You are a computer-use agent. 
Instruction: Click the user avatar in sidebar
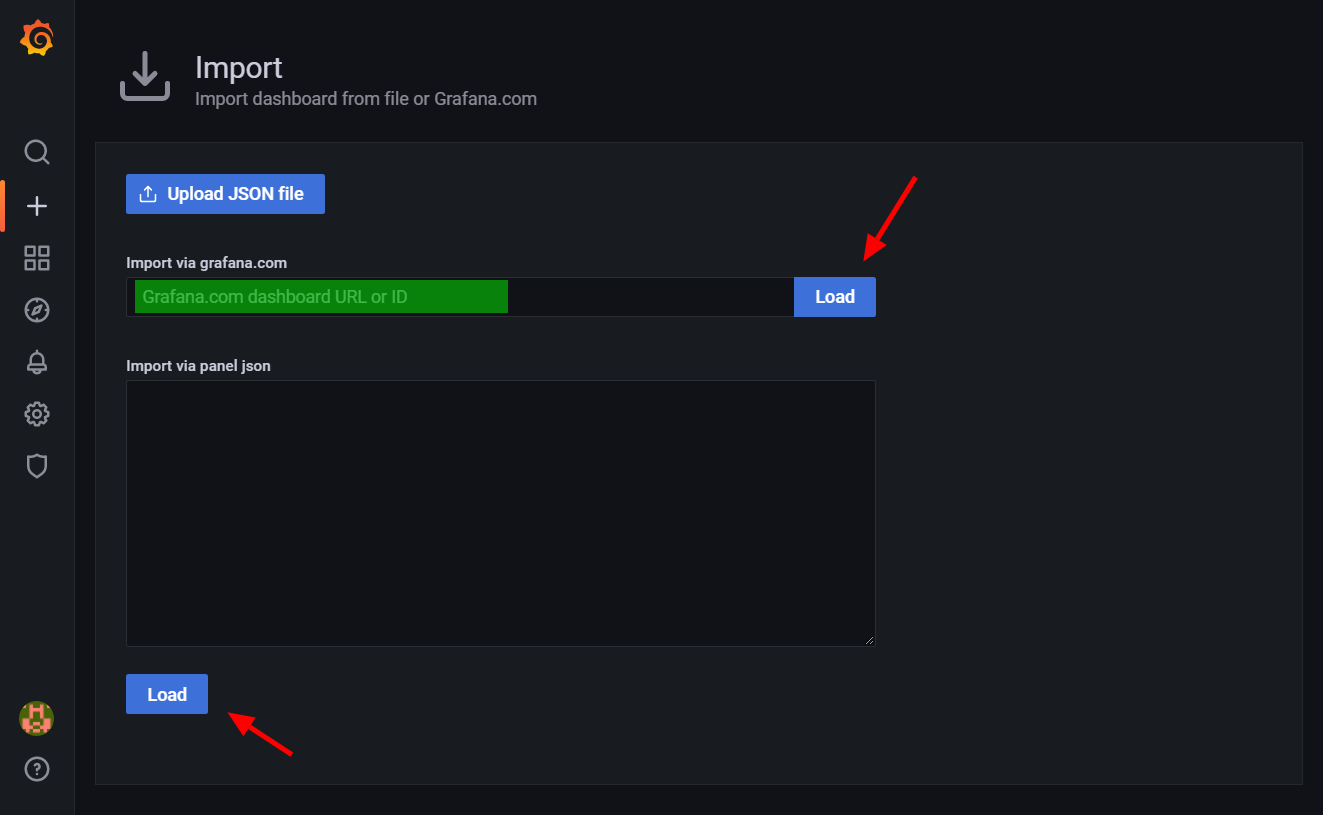[37, 718]
